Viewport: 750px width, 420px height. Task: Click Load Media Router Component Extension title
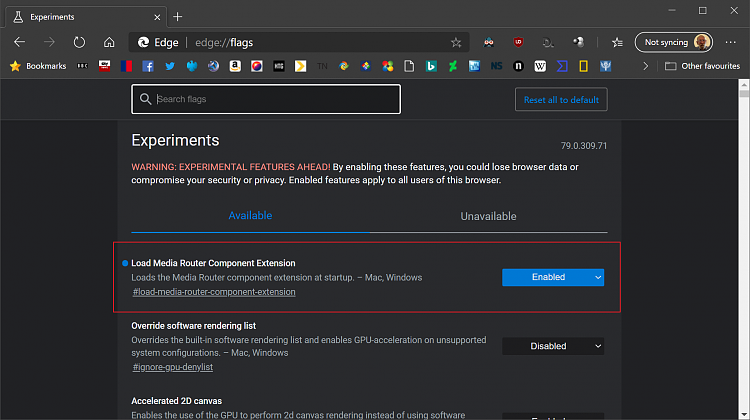pyautogui.click(x=213, y=263)
